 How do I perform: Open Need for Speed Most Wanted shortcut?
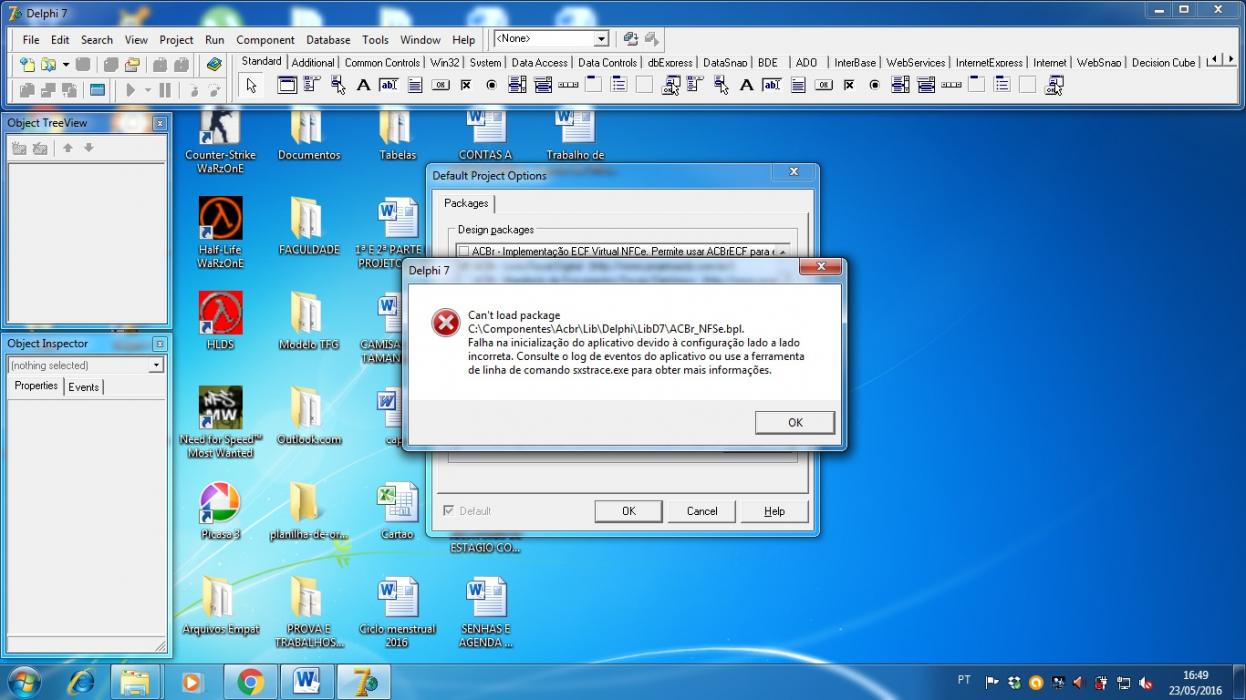(x=220, y=422)
